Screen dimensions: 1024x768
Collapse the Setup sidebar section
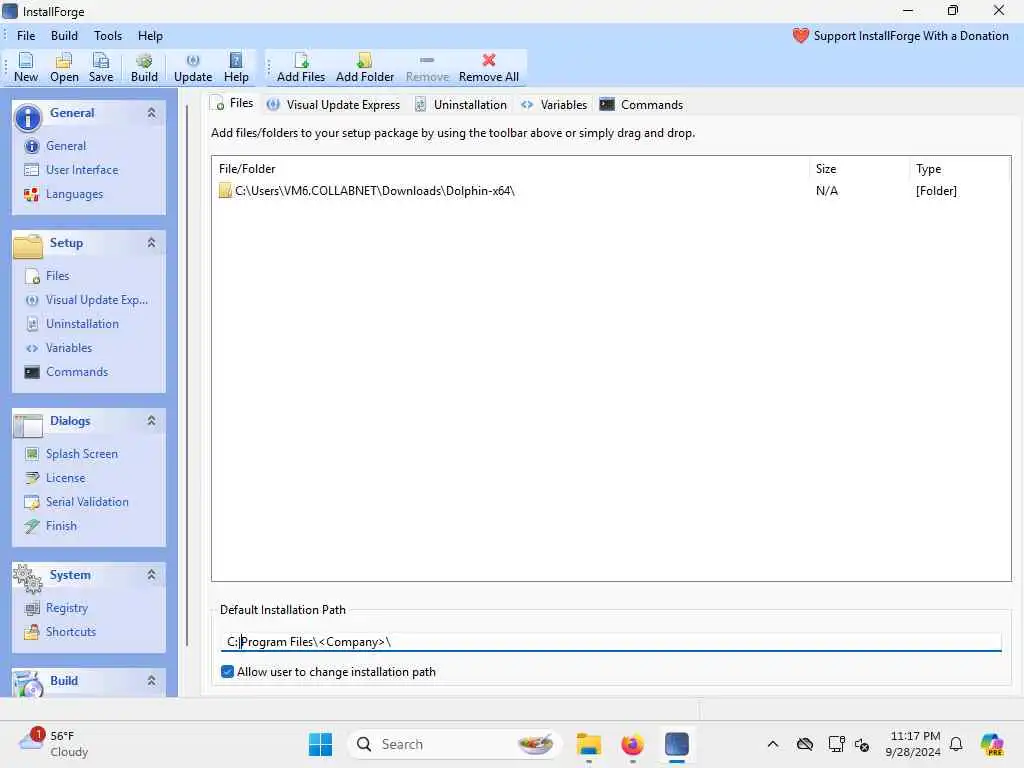tap(152, 243)
